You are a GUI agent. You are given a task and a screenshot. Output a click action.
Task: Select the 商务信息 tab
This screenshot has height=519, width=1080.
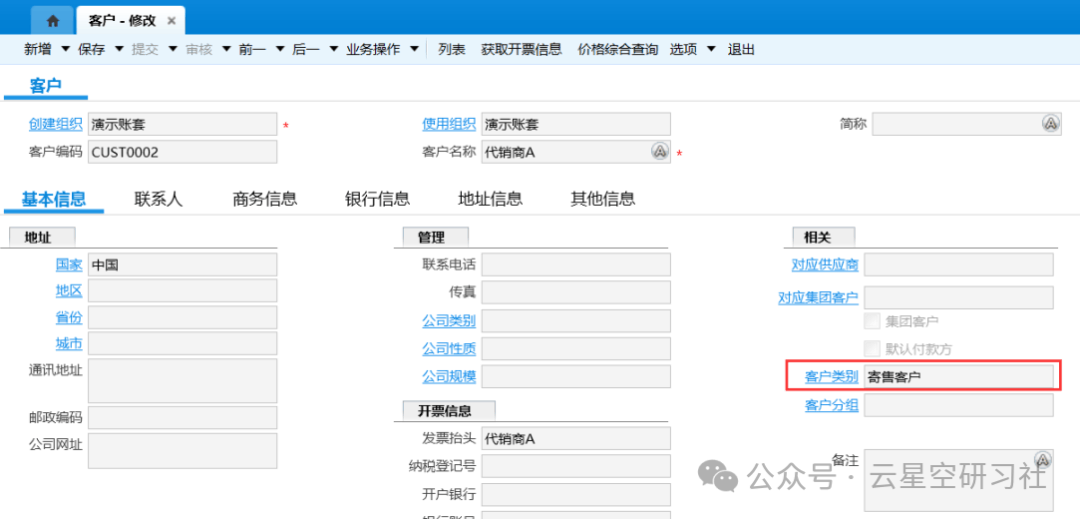[265, 199]
